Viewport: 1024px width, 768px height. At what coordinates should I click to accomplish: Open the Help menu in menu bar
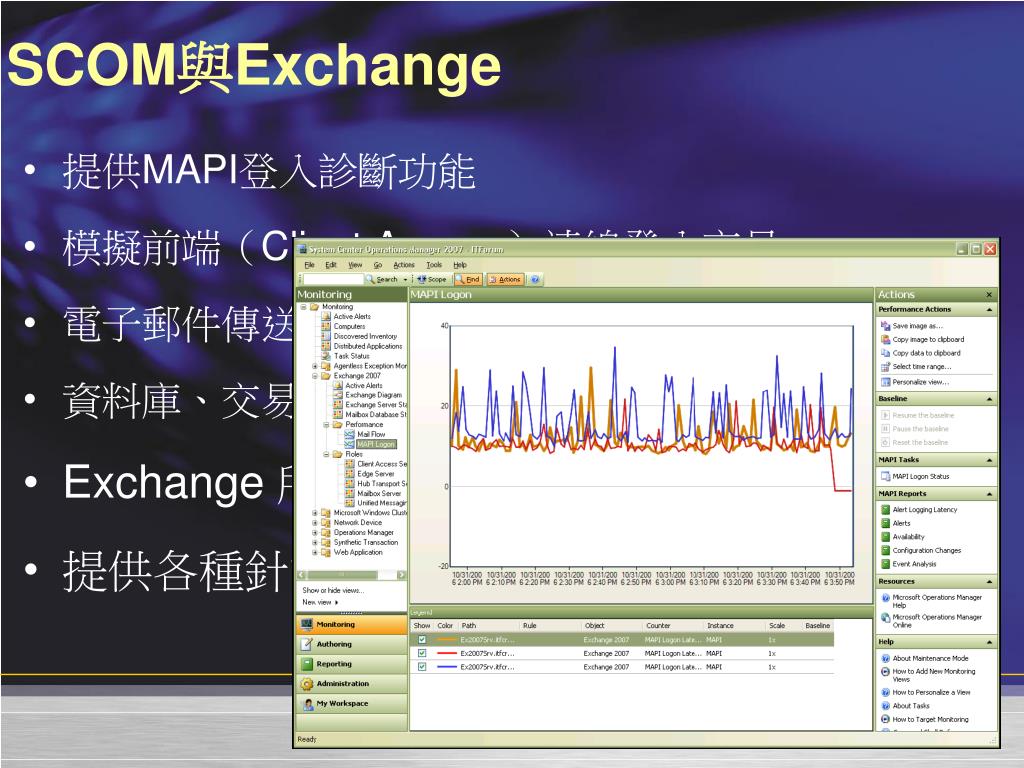click(460, 265)
